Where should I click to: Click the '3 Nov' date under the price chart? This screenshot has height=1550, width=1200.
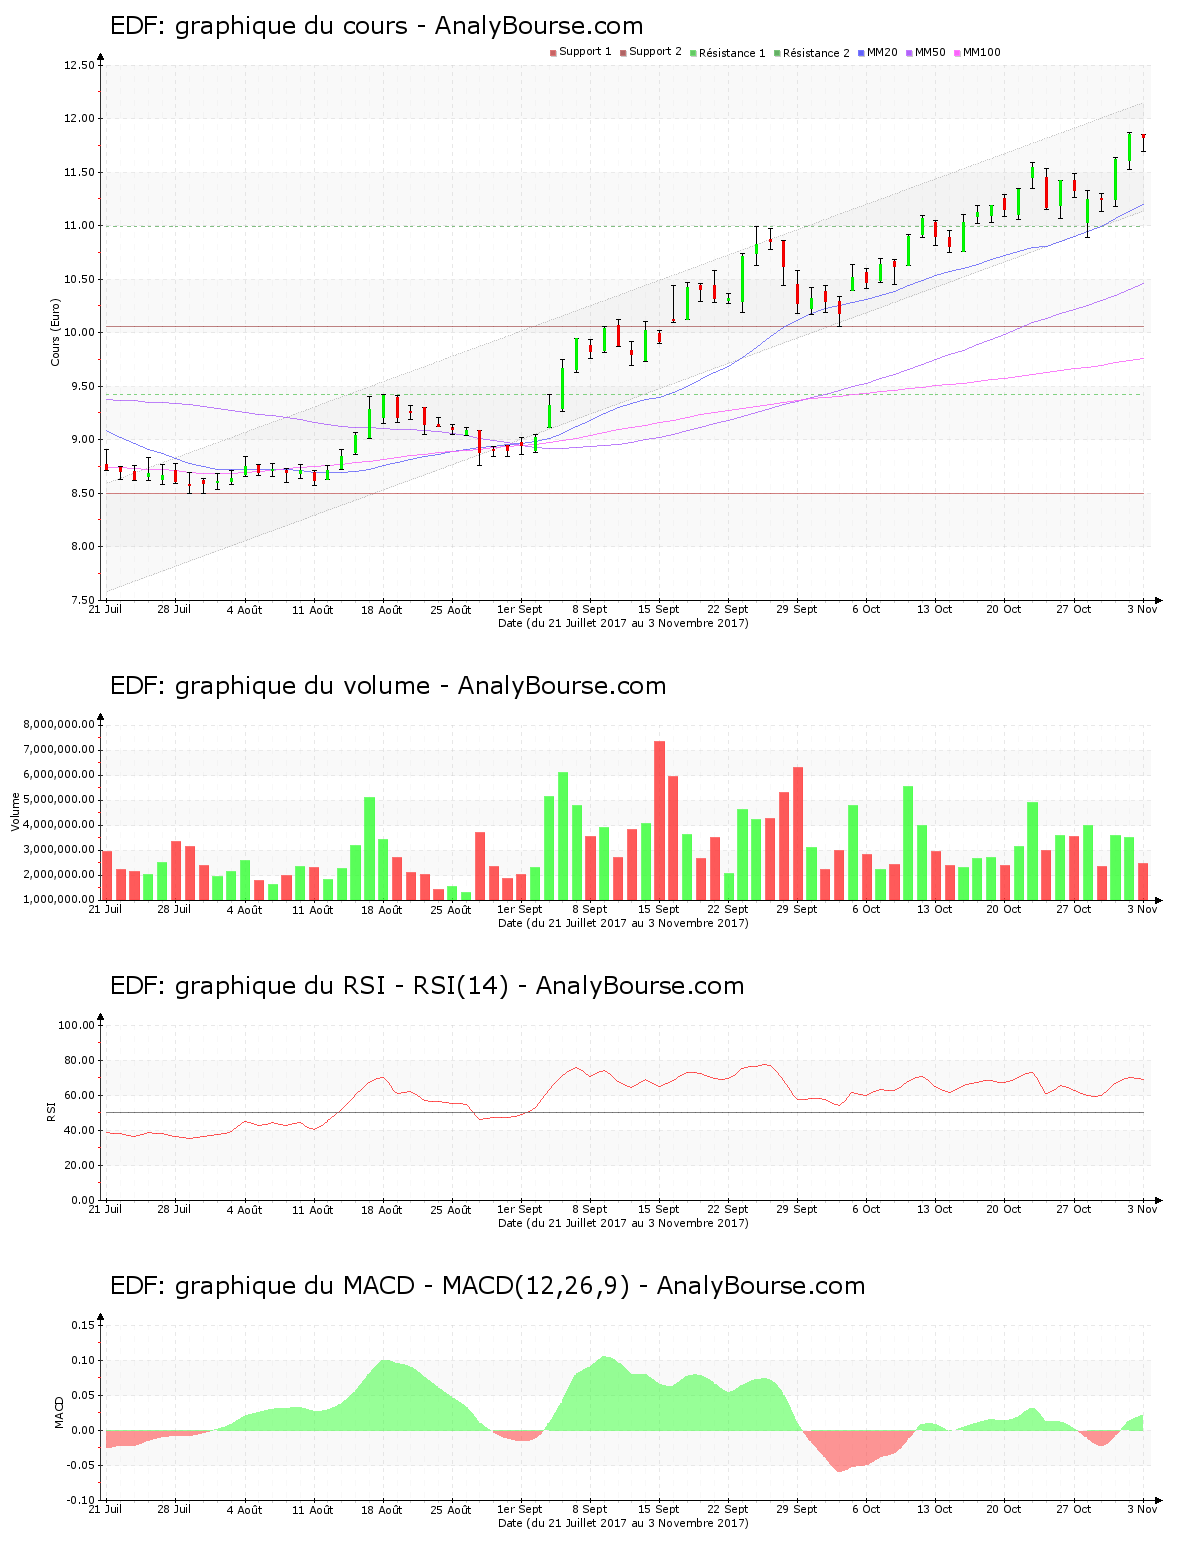pos(1142,610)
